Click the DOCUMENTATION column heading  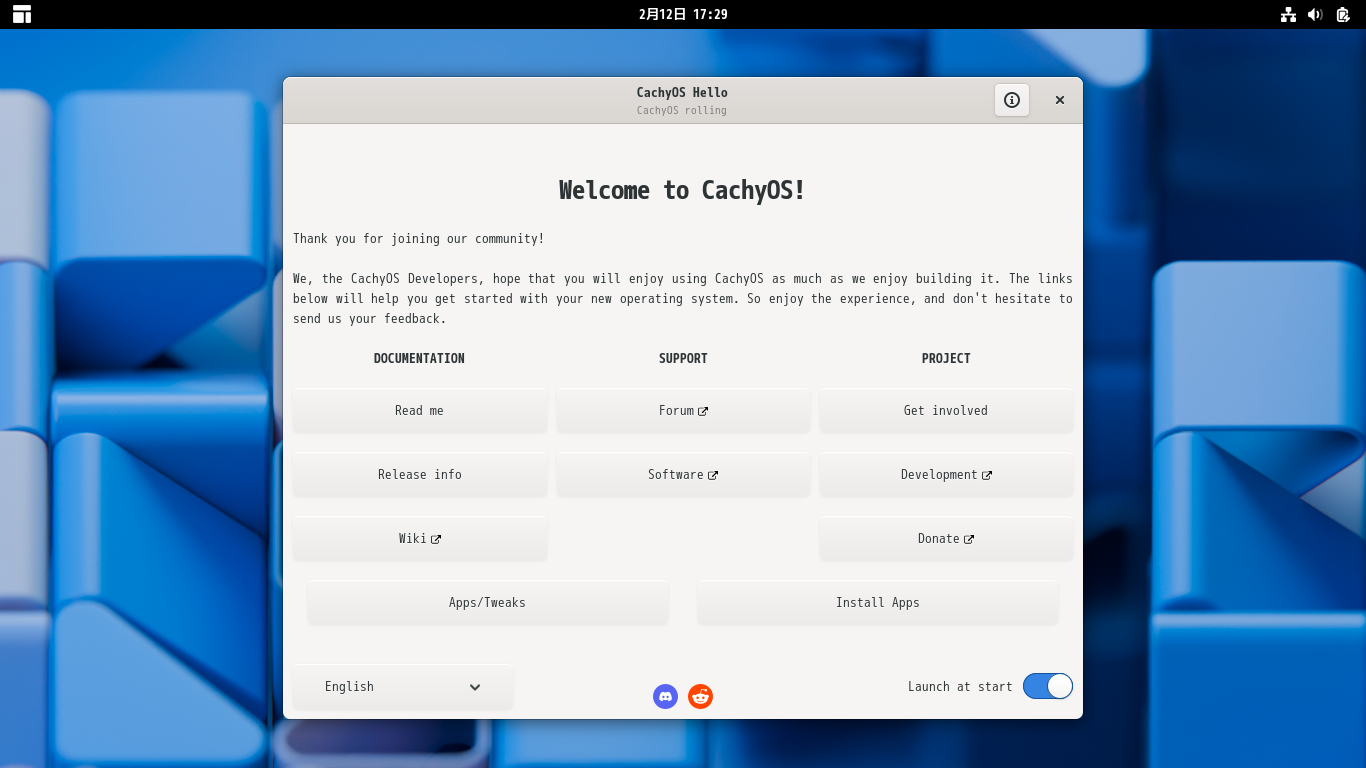(x=419, y=358)
